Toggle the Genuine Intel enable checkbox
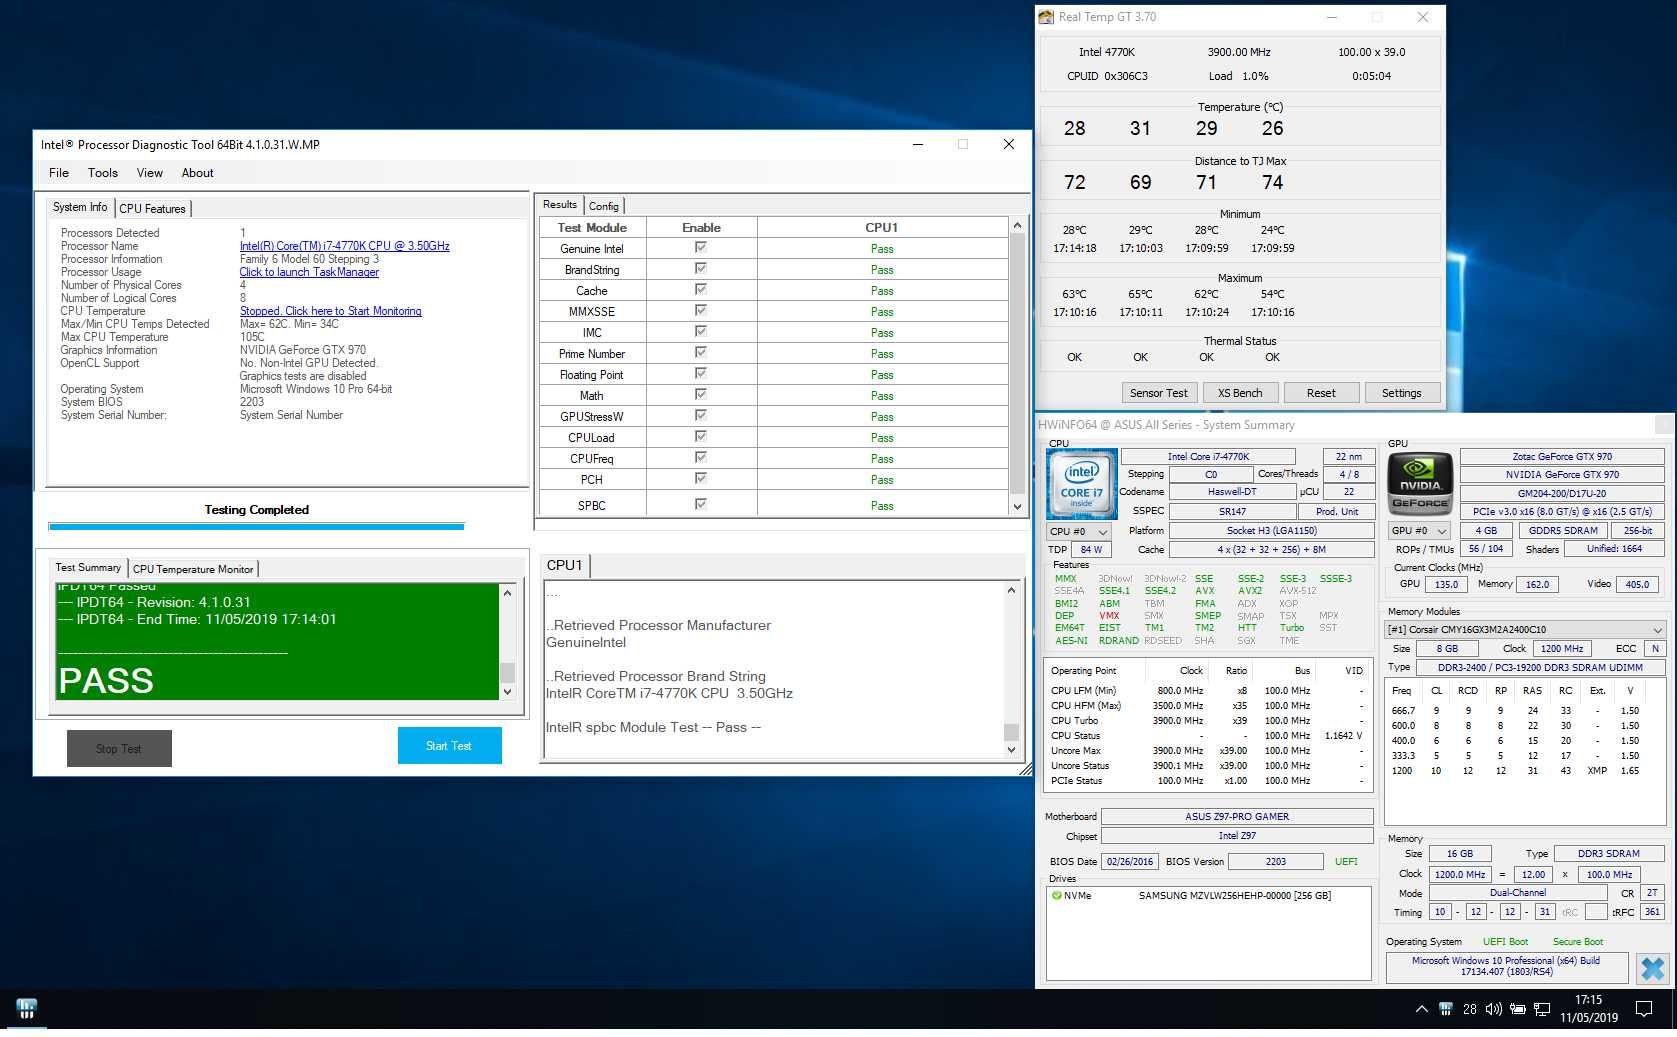The image size is (1677, 1037). click(701, 248)
